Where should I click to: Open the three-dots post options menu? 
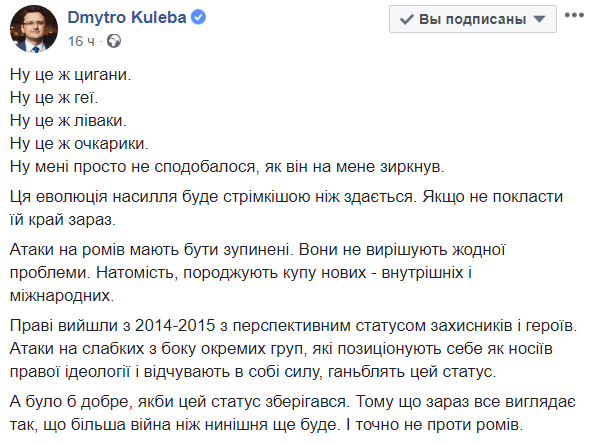point(574,15)
